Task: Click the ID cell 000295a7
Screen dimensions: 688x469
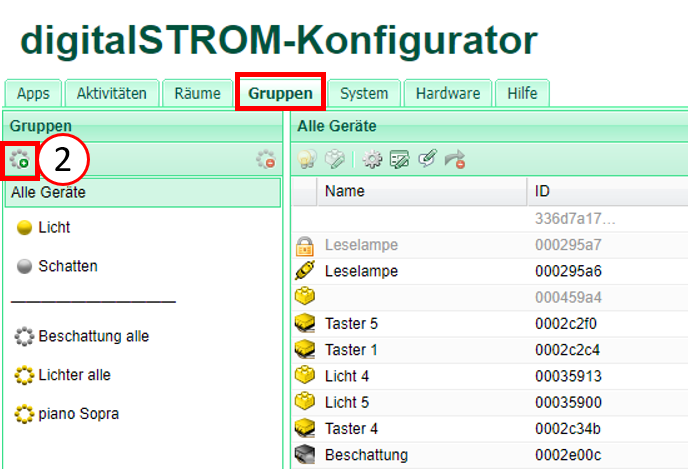Action: [568, 245]
